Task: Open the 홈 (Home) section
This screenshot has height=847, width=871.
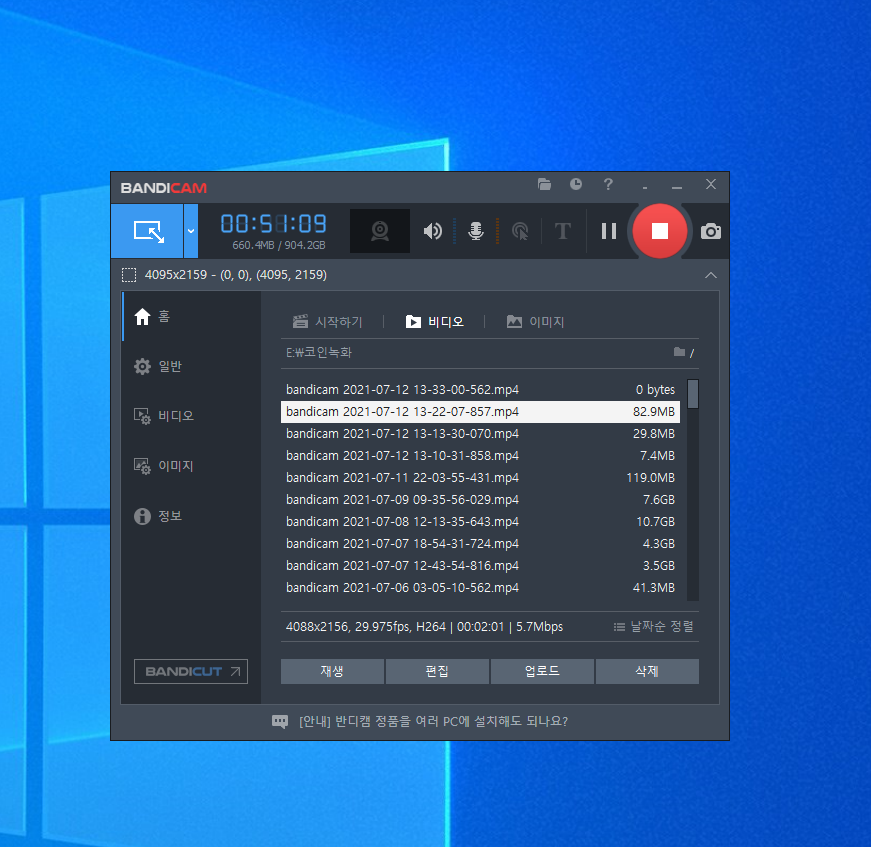Action: [192, 316]
